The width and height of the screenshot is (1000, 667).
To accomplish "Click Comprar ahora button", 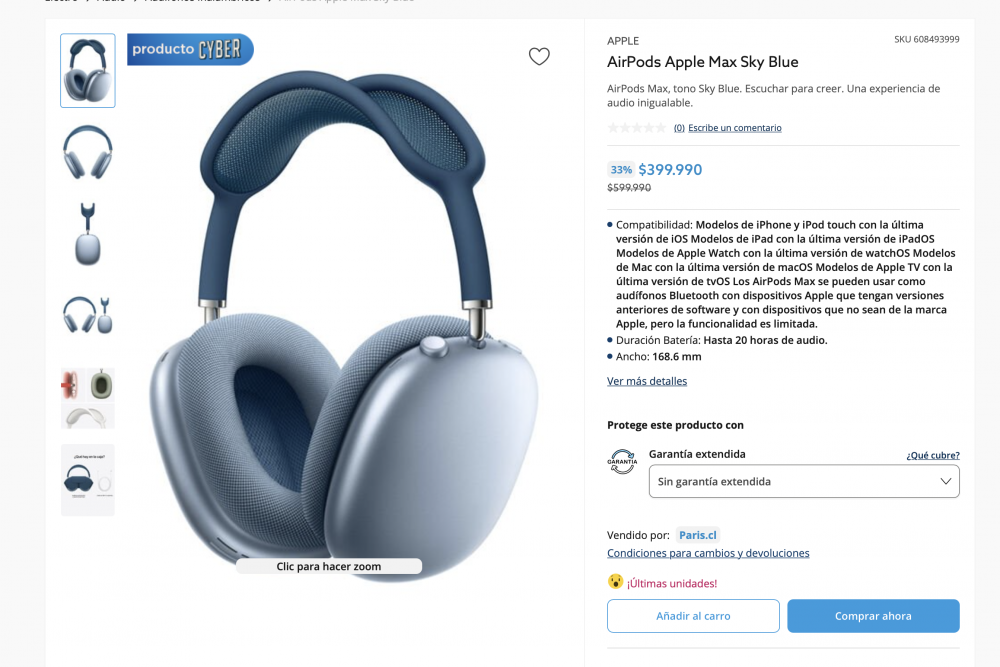I will coord(873,616).
